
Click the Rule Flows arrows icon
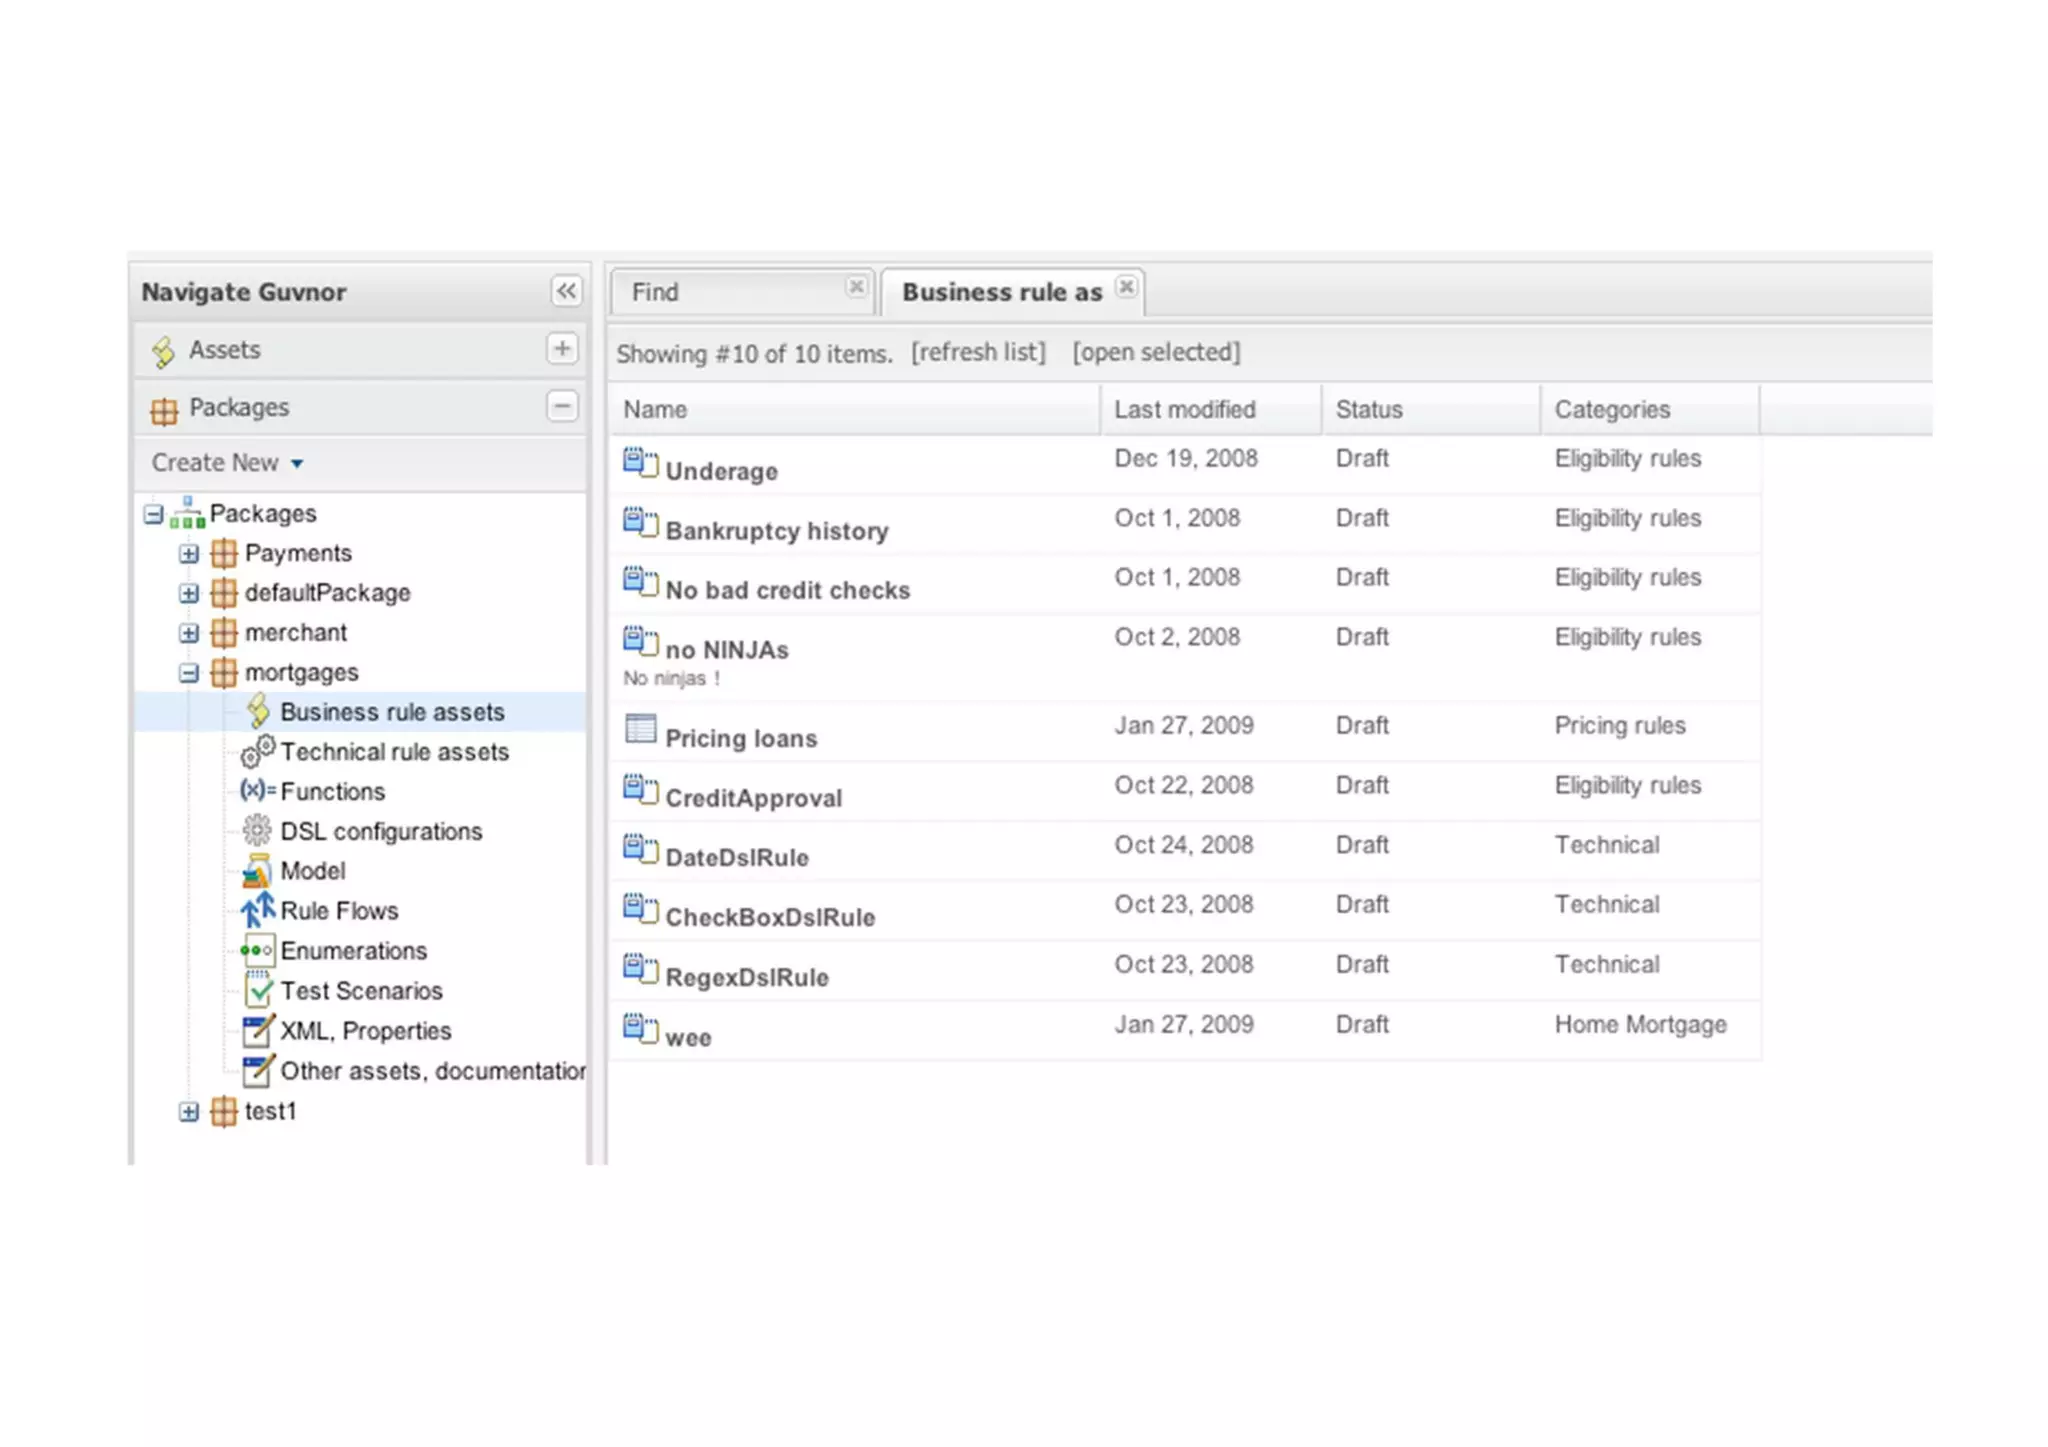pyautogui.click(x=257, y=910)
